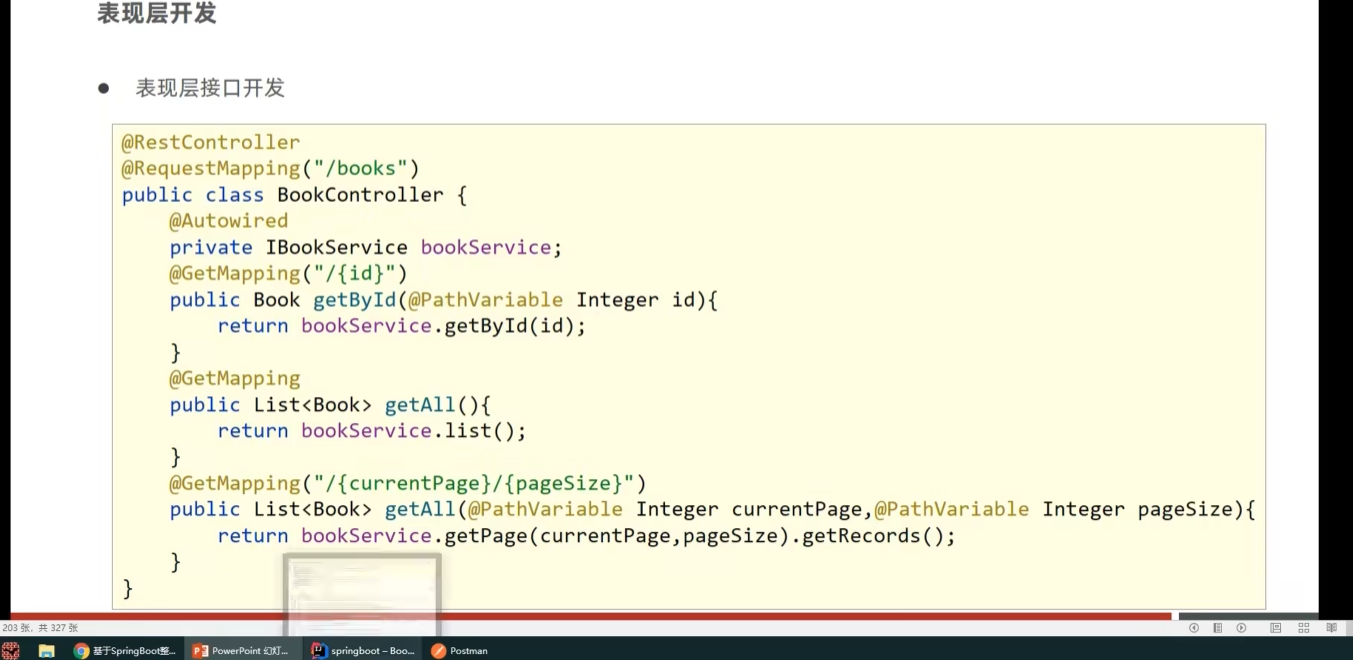Click the 'bookService.list()' call

coord(408,431)
